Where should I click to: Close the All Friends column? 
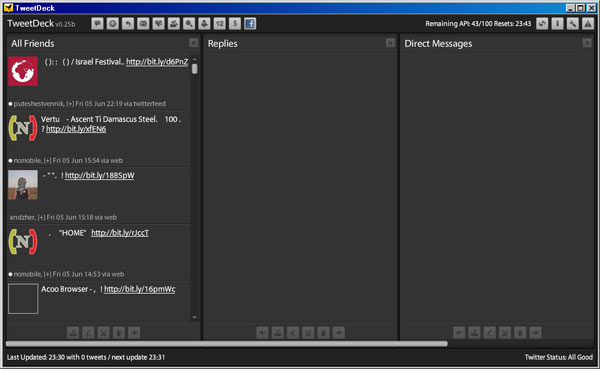click(x=194, y=43)
